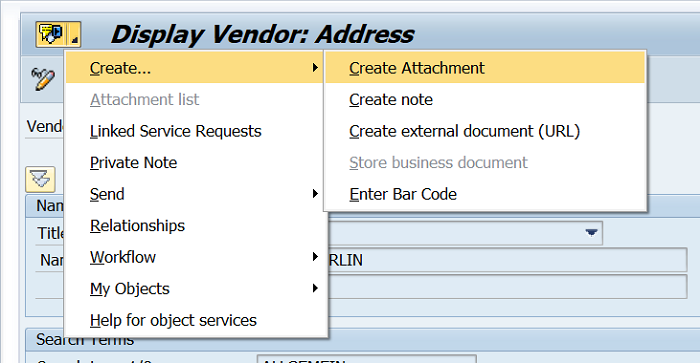
Task: Click the Services for Object icon
Action: pyautogui.click(x=51, y=34)
